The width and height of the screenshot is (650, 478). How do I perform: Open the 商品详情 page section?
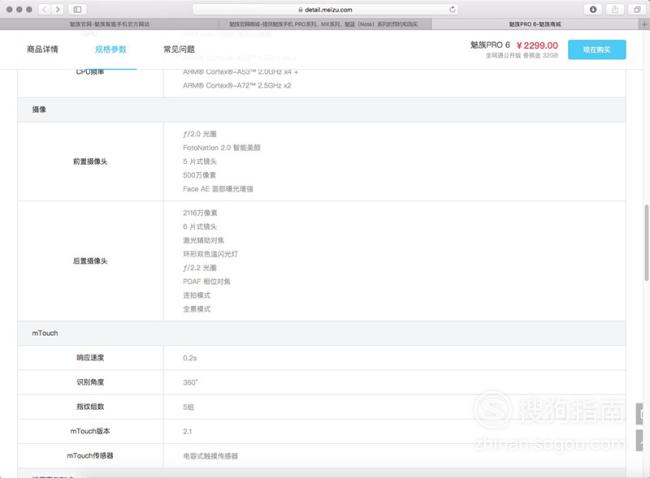[x=42, y=49]
